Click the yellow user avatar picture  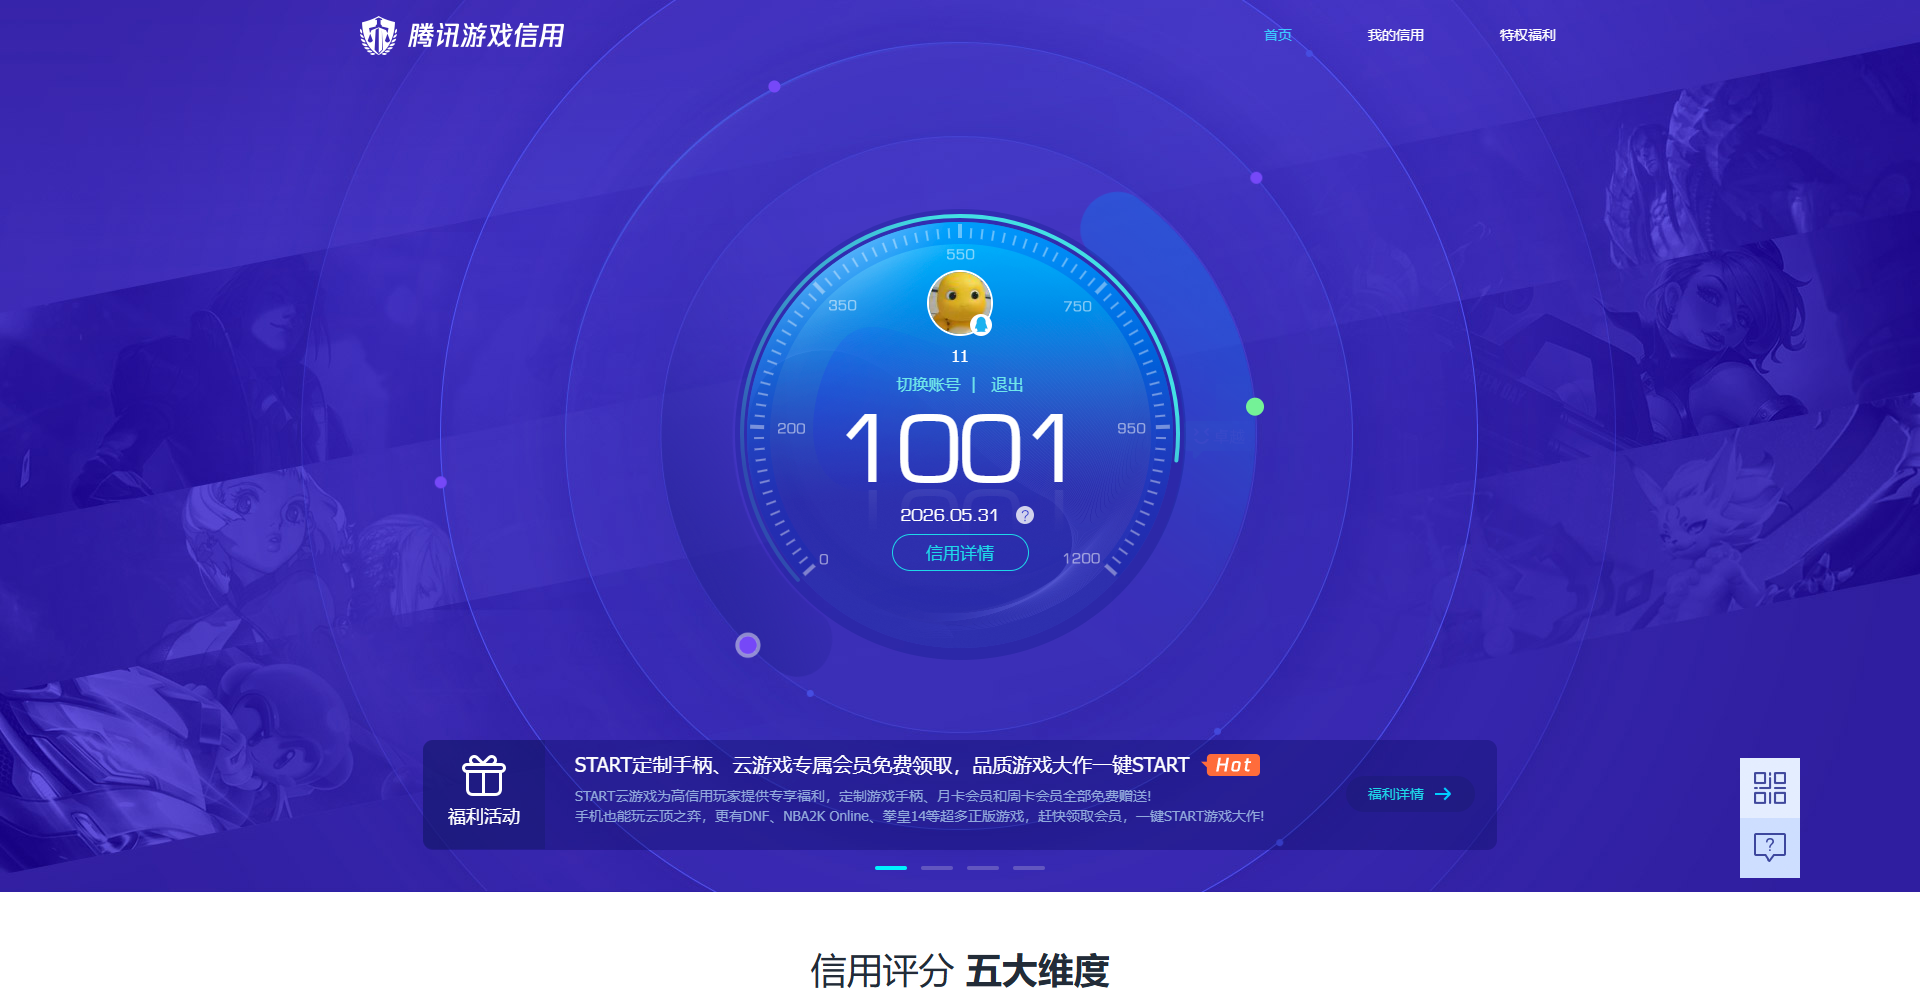coord(960,303)
